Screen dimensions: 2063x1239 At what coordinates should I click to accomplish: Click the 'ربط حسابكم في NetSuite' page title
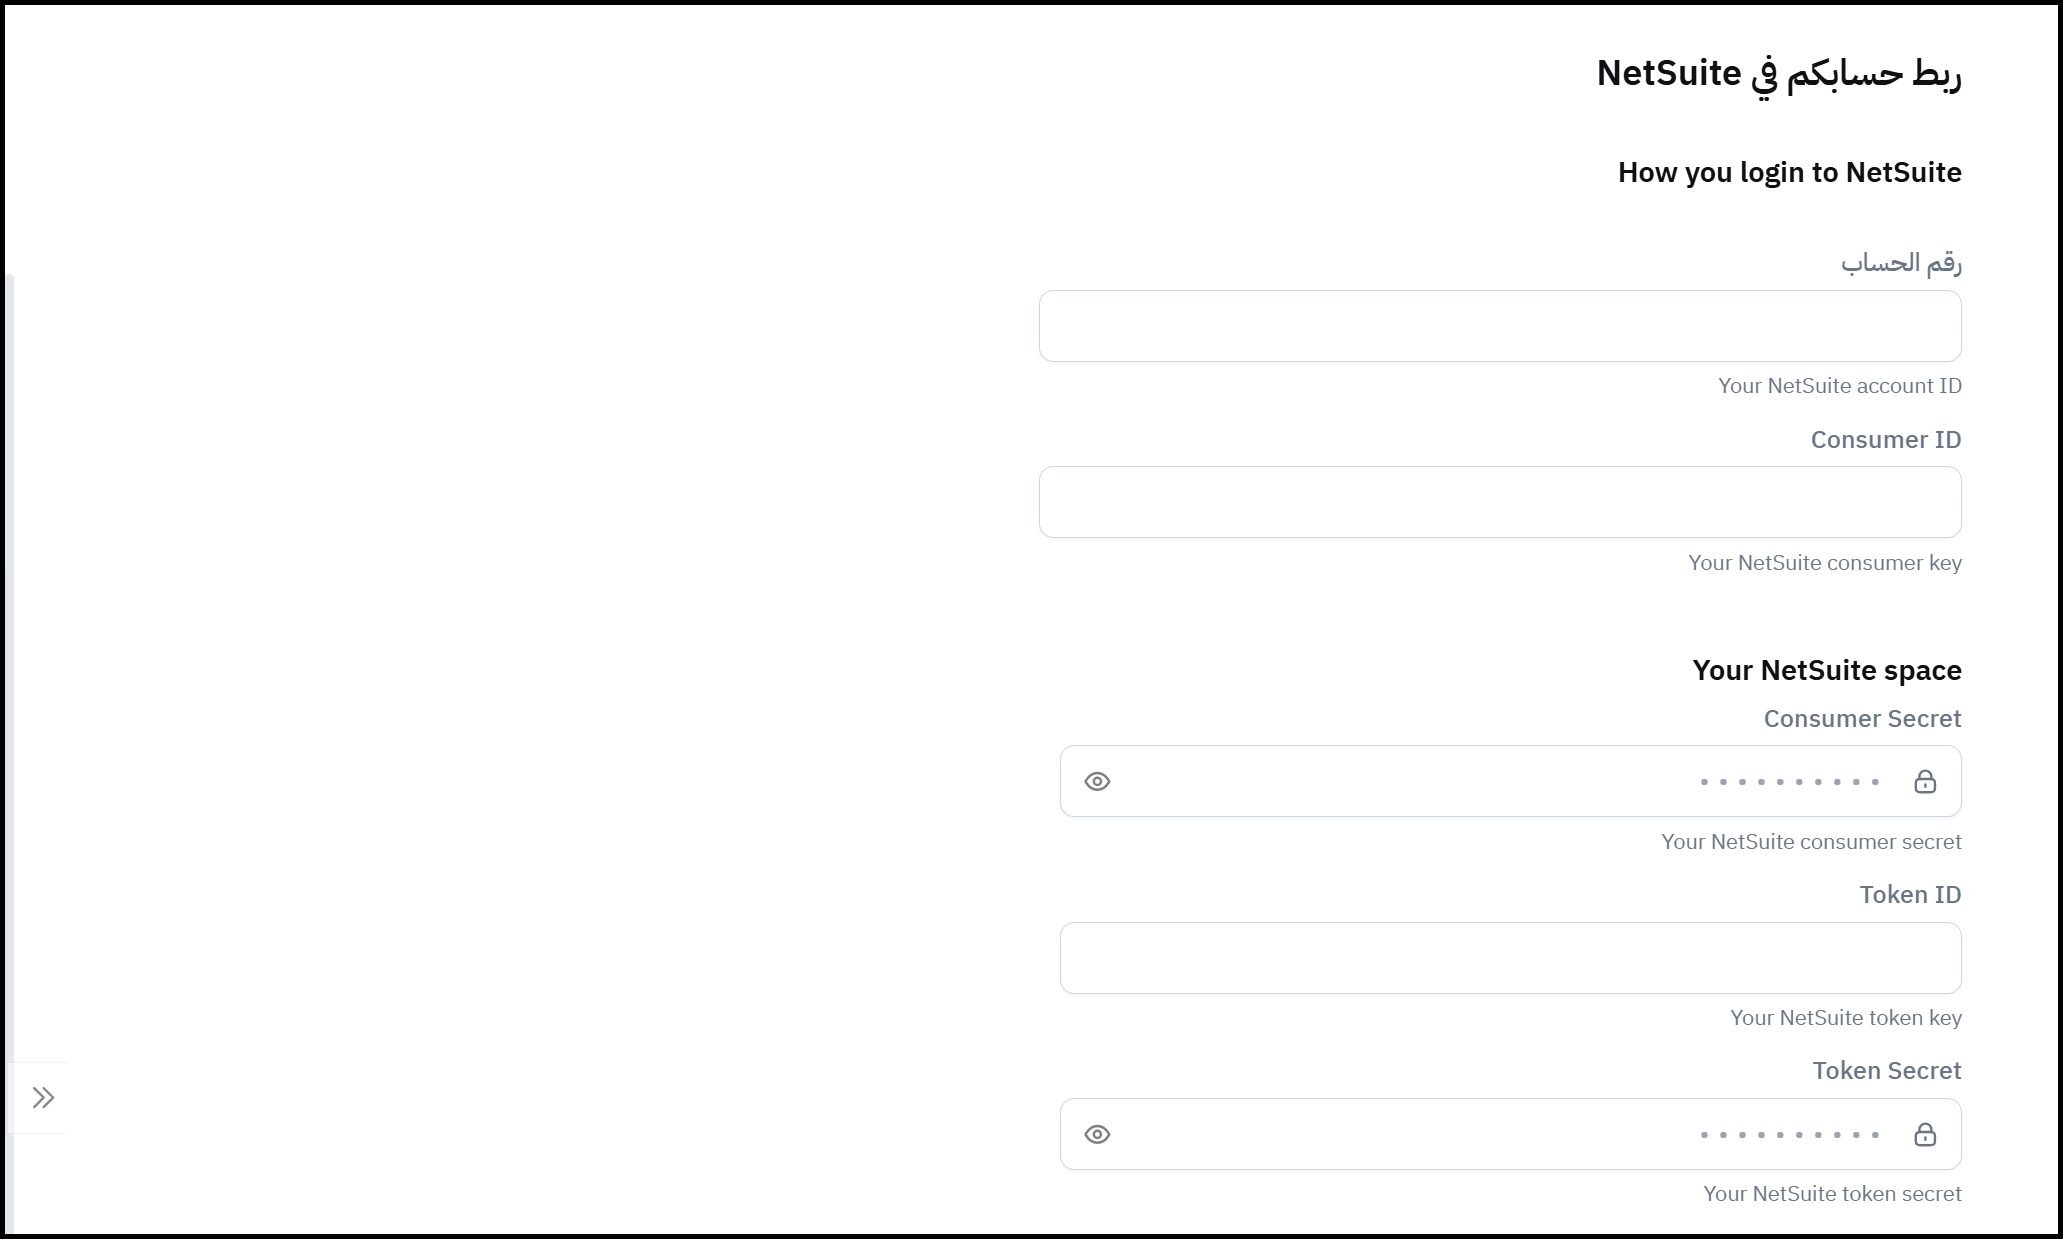[x=1778, y=73]
